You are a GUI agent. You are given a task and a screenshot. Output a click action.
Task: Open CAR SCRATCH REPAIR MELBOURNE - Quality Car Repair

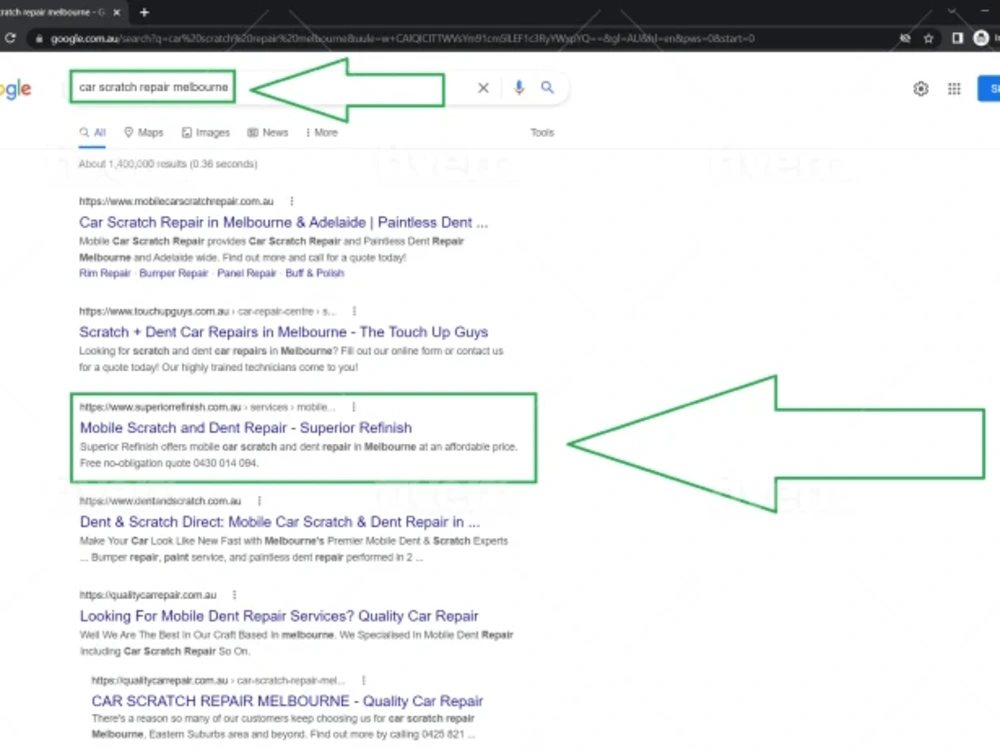pos(287,701)
